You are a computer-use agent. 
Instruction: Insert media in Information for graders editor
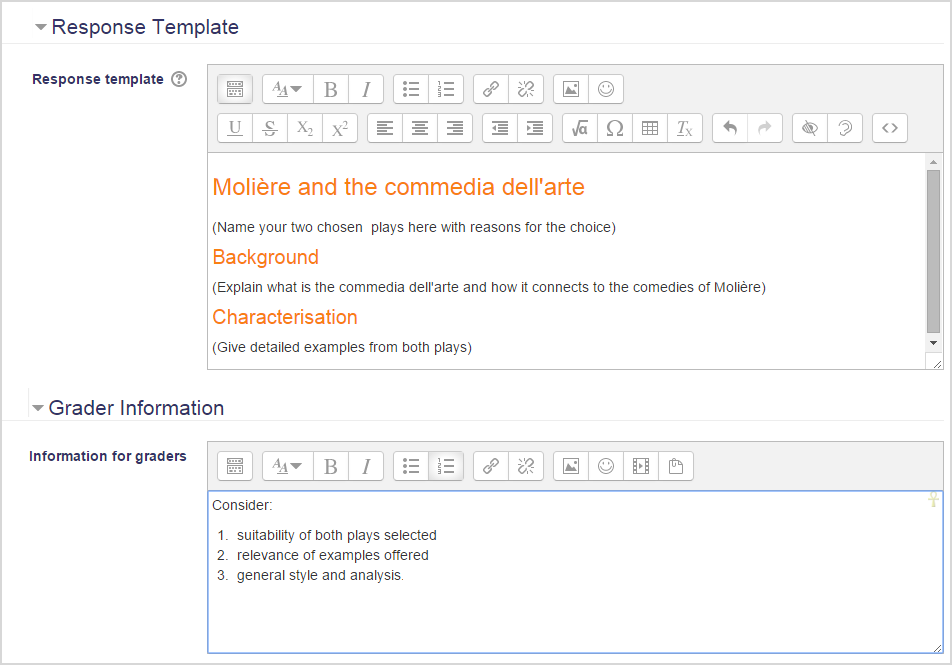[641, 466]
